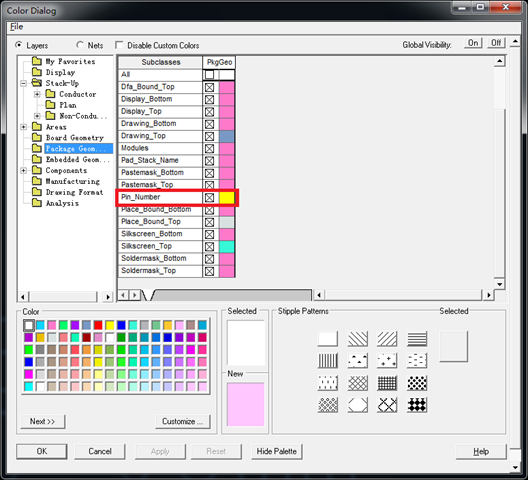Select the diagonal cross-hatch stipple pattern

click(358, 383)
